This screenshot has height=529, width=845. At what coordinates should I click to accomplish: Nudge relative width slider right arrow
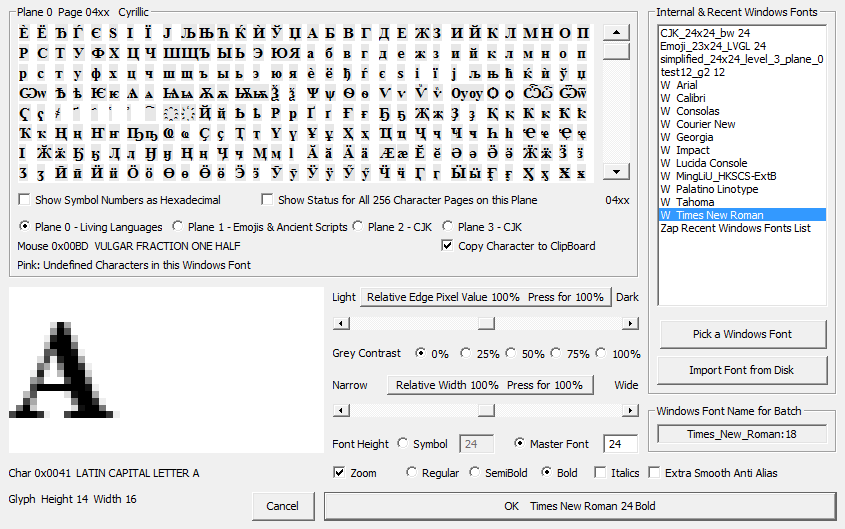tap(630, 410)
